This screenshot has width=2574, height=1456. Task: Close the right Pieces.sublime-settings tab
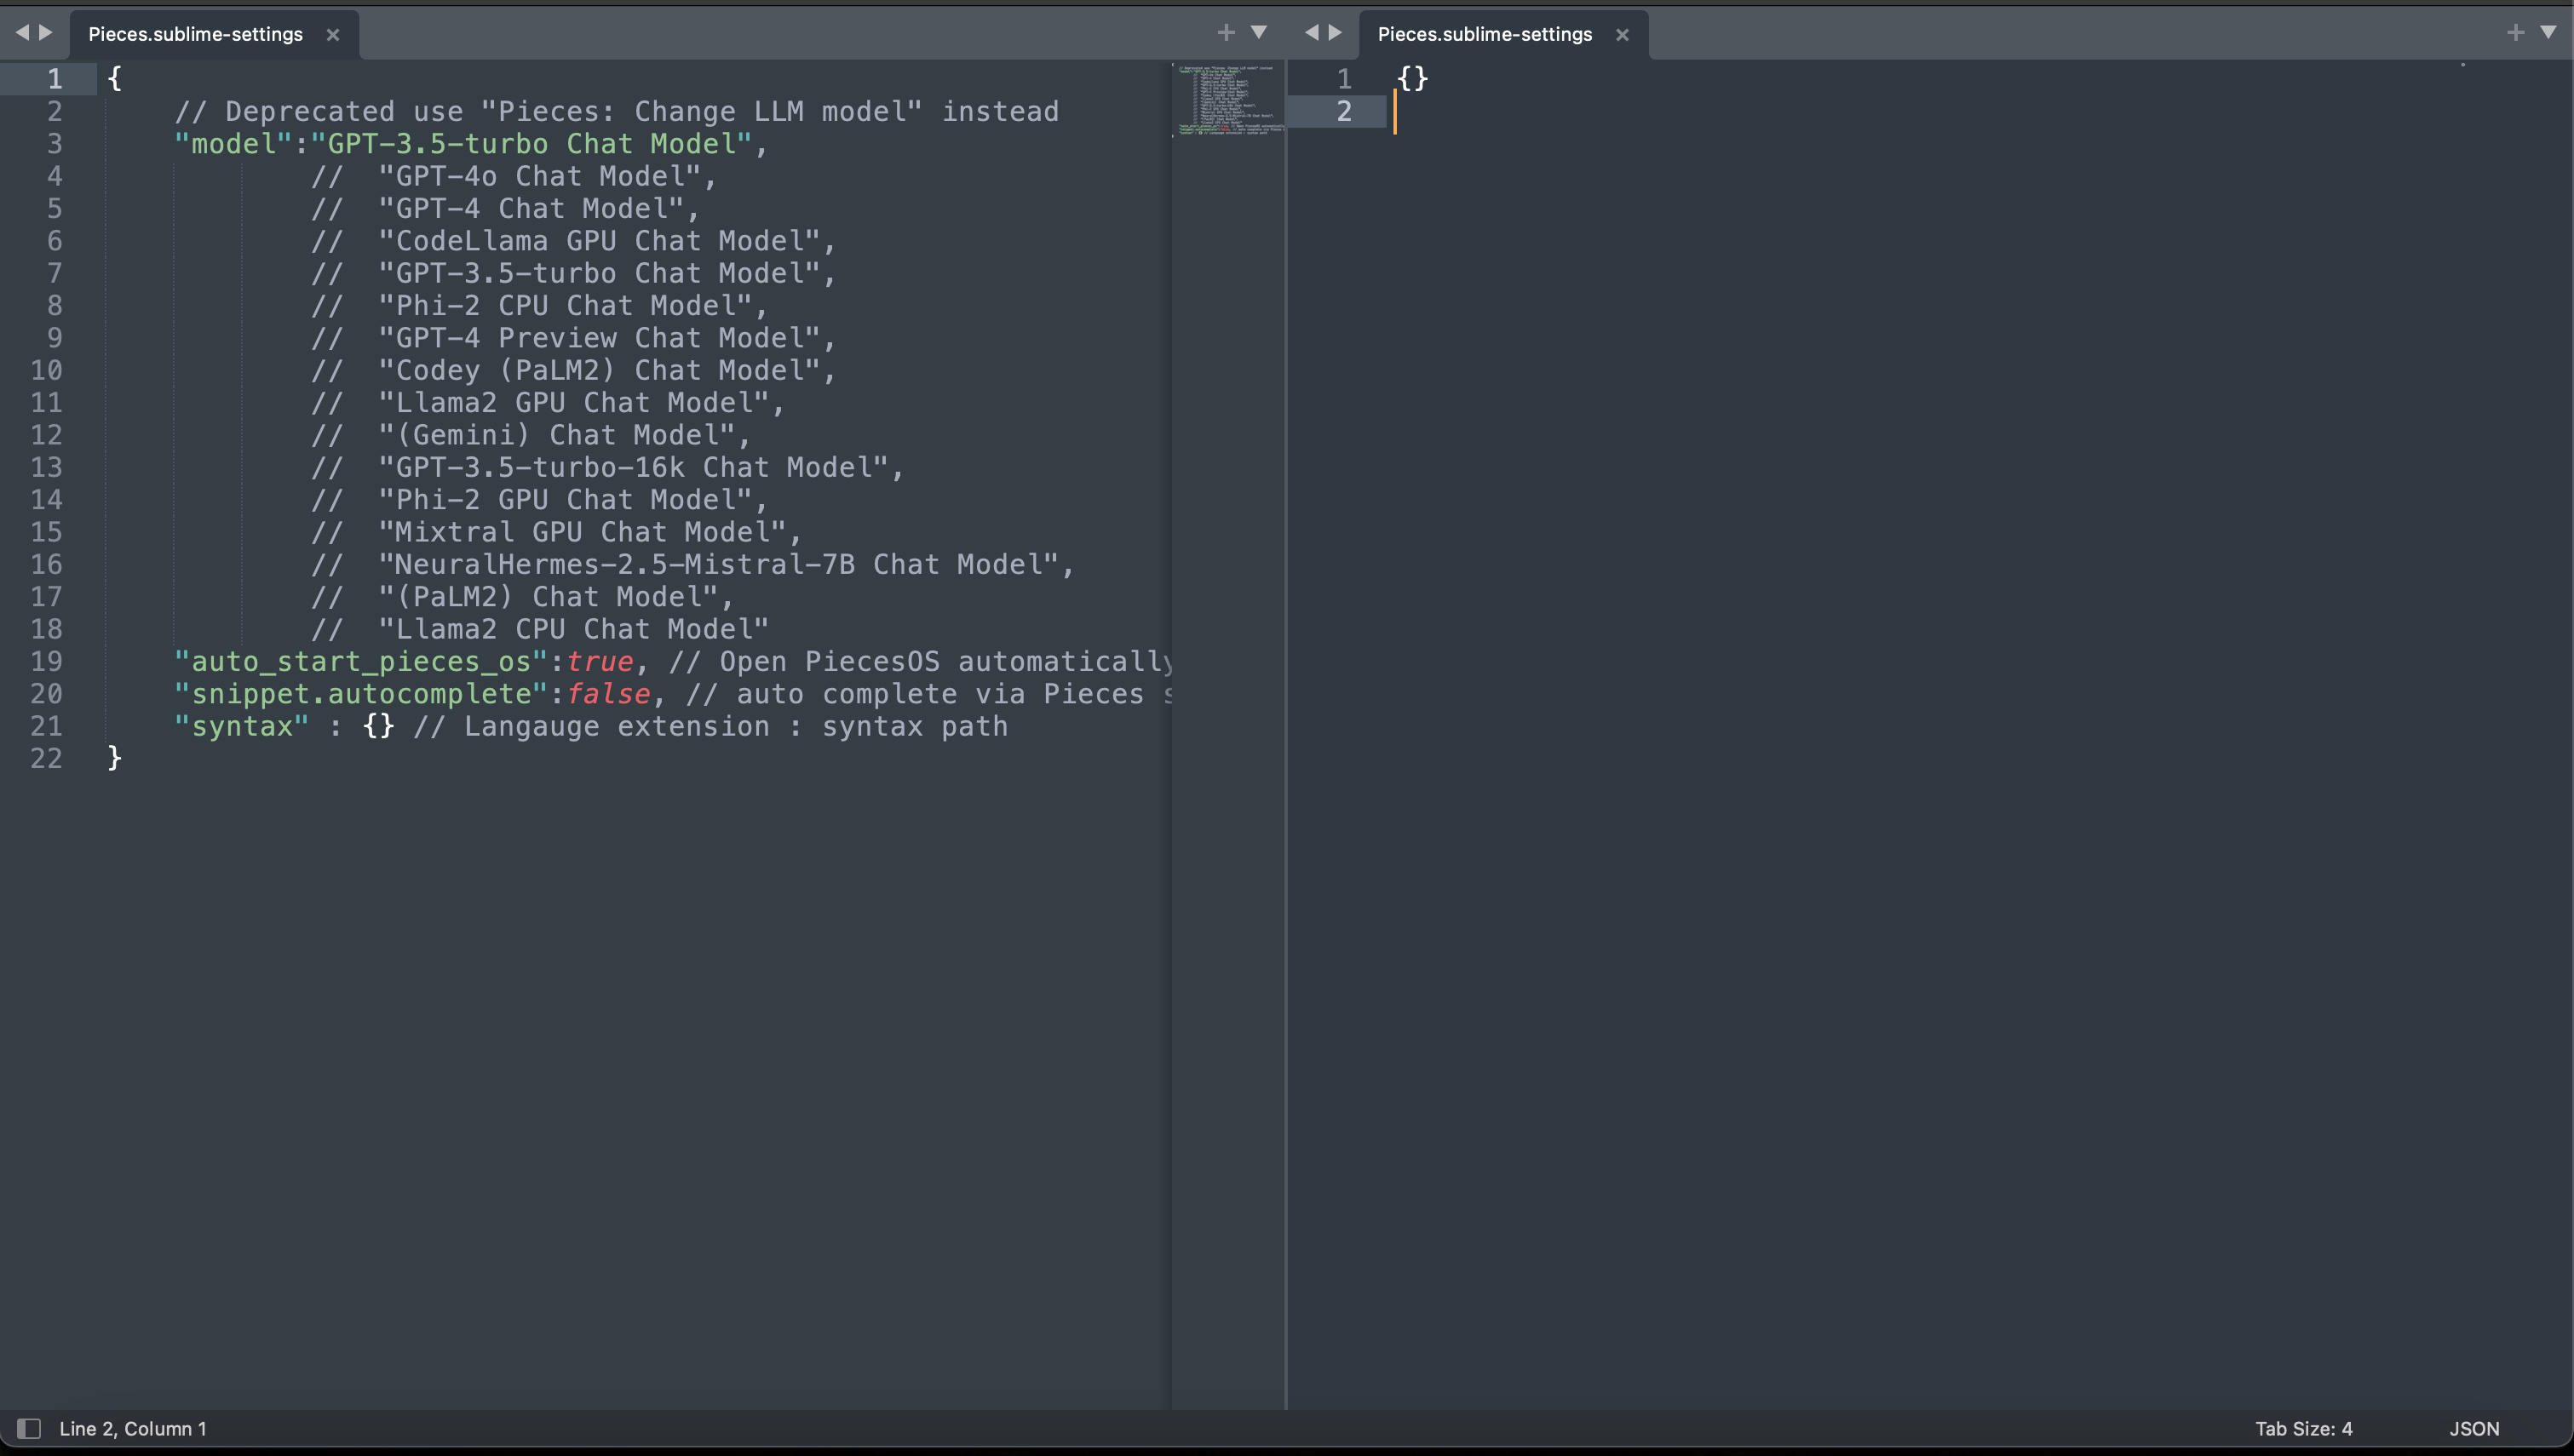click(1622, 35)
